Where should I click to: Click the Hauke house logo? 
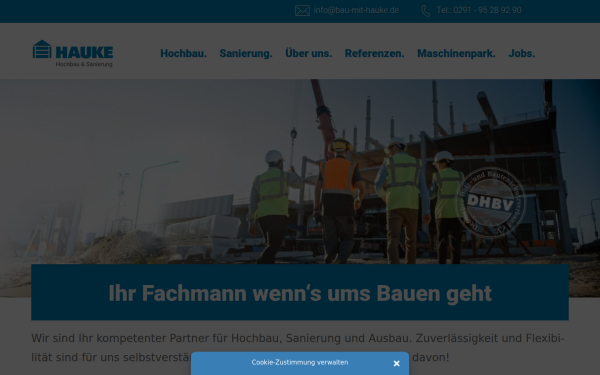(73, 53)
